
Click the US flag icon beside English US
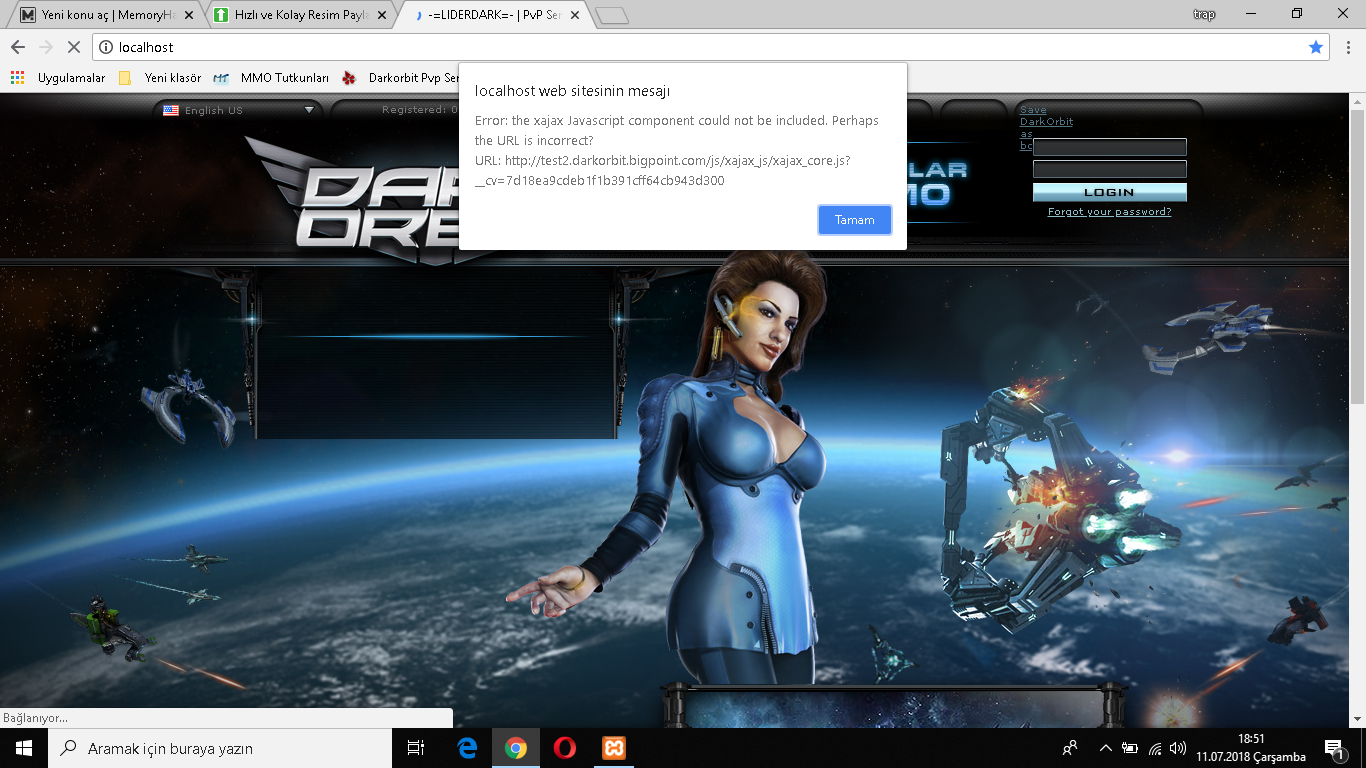pyautogui.click(x=171, y=110)
